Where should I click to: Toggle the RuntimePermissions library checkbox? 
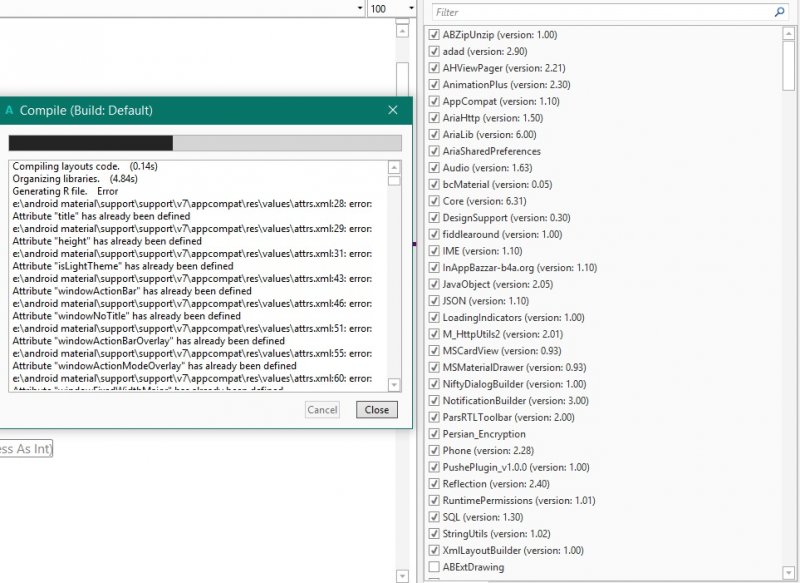[x=433, y=500]
